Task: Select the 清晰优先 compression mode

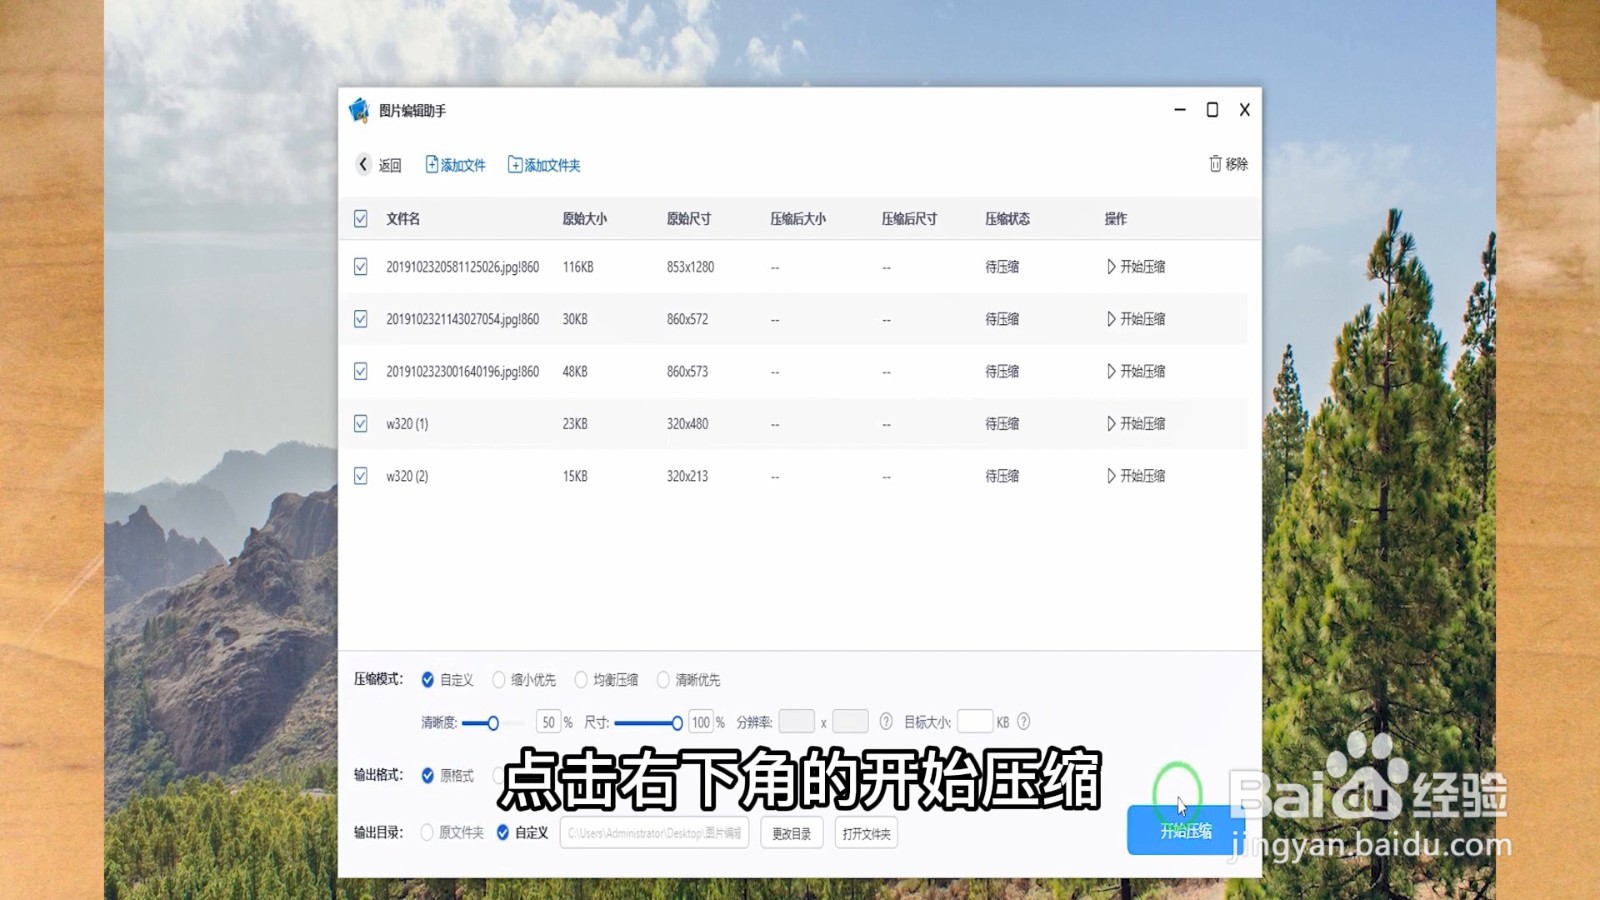Action: pos(662,680)
